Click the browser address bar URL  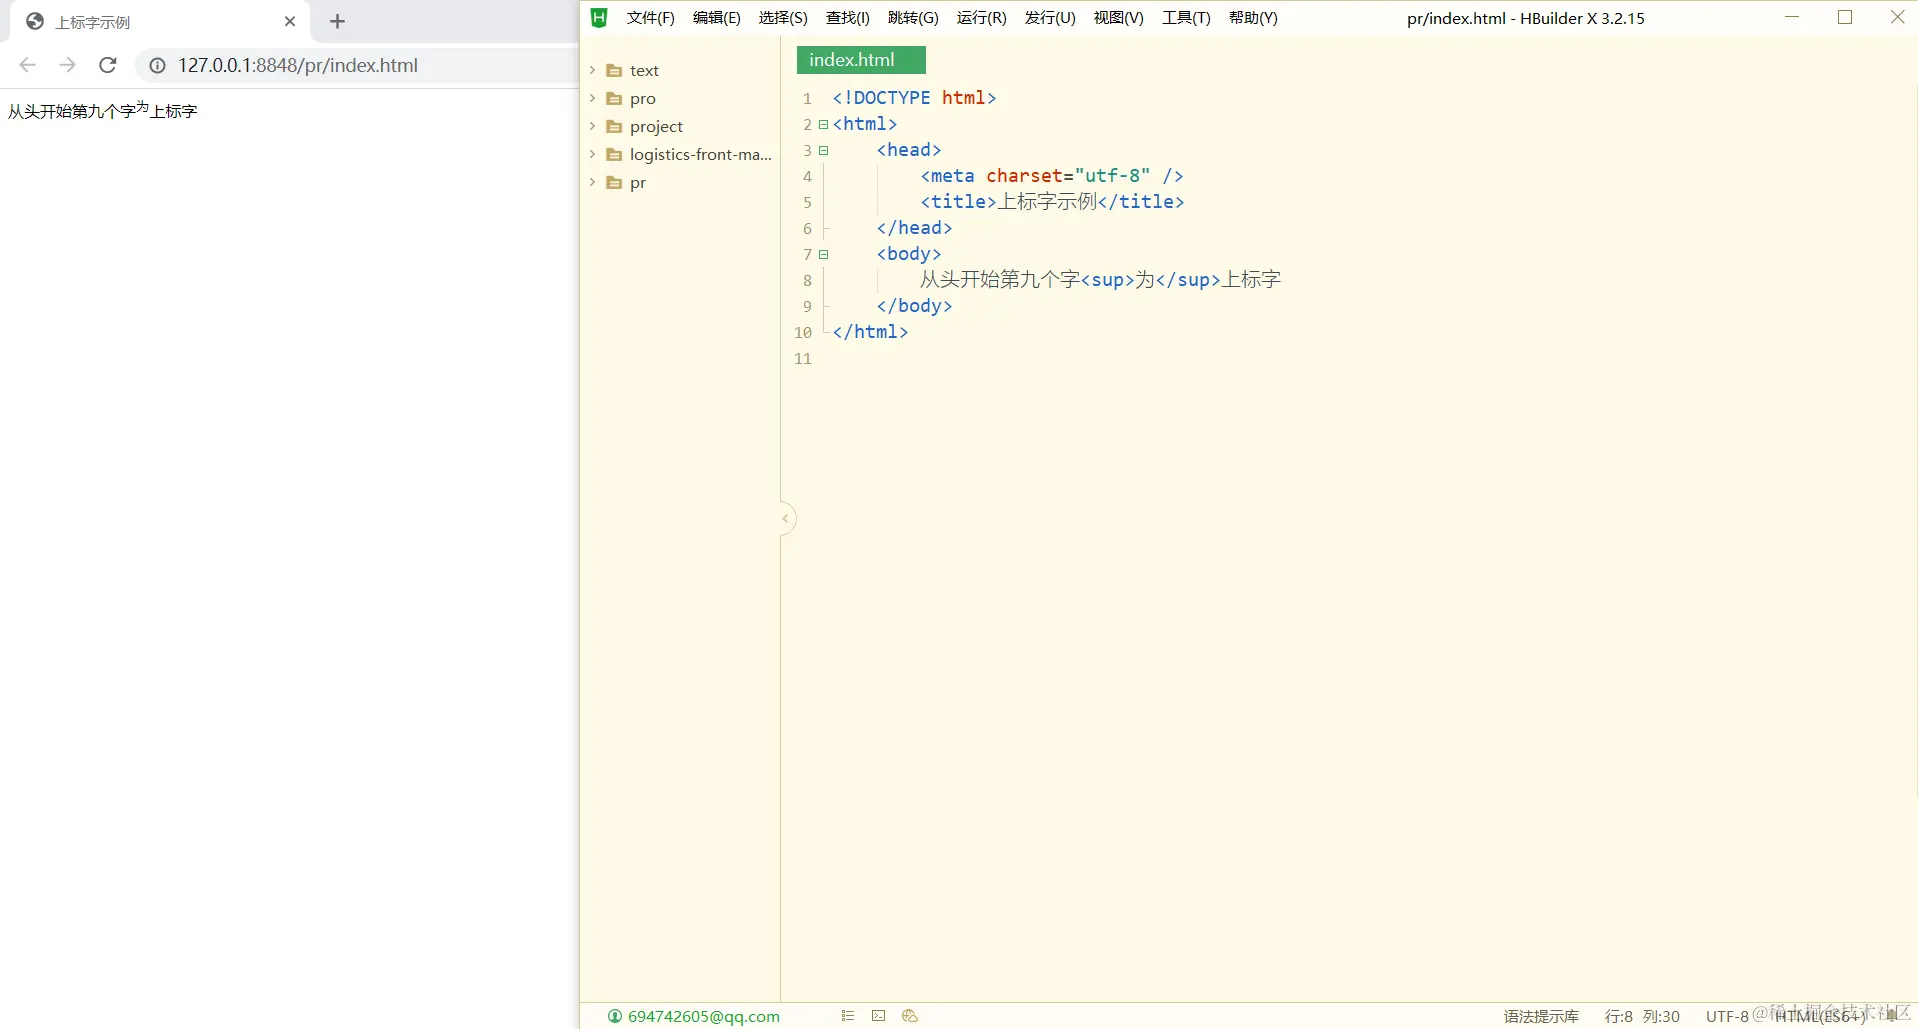point(298,65)
